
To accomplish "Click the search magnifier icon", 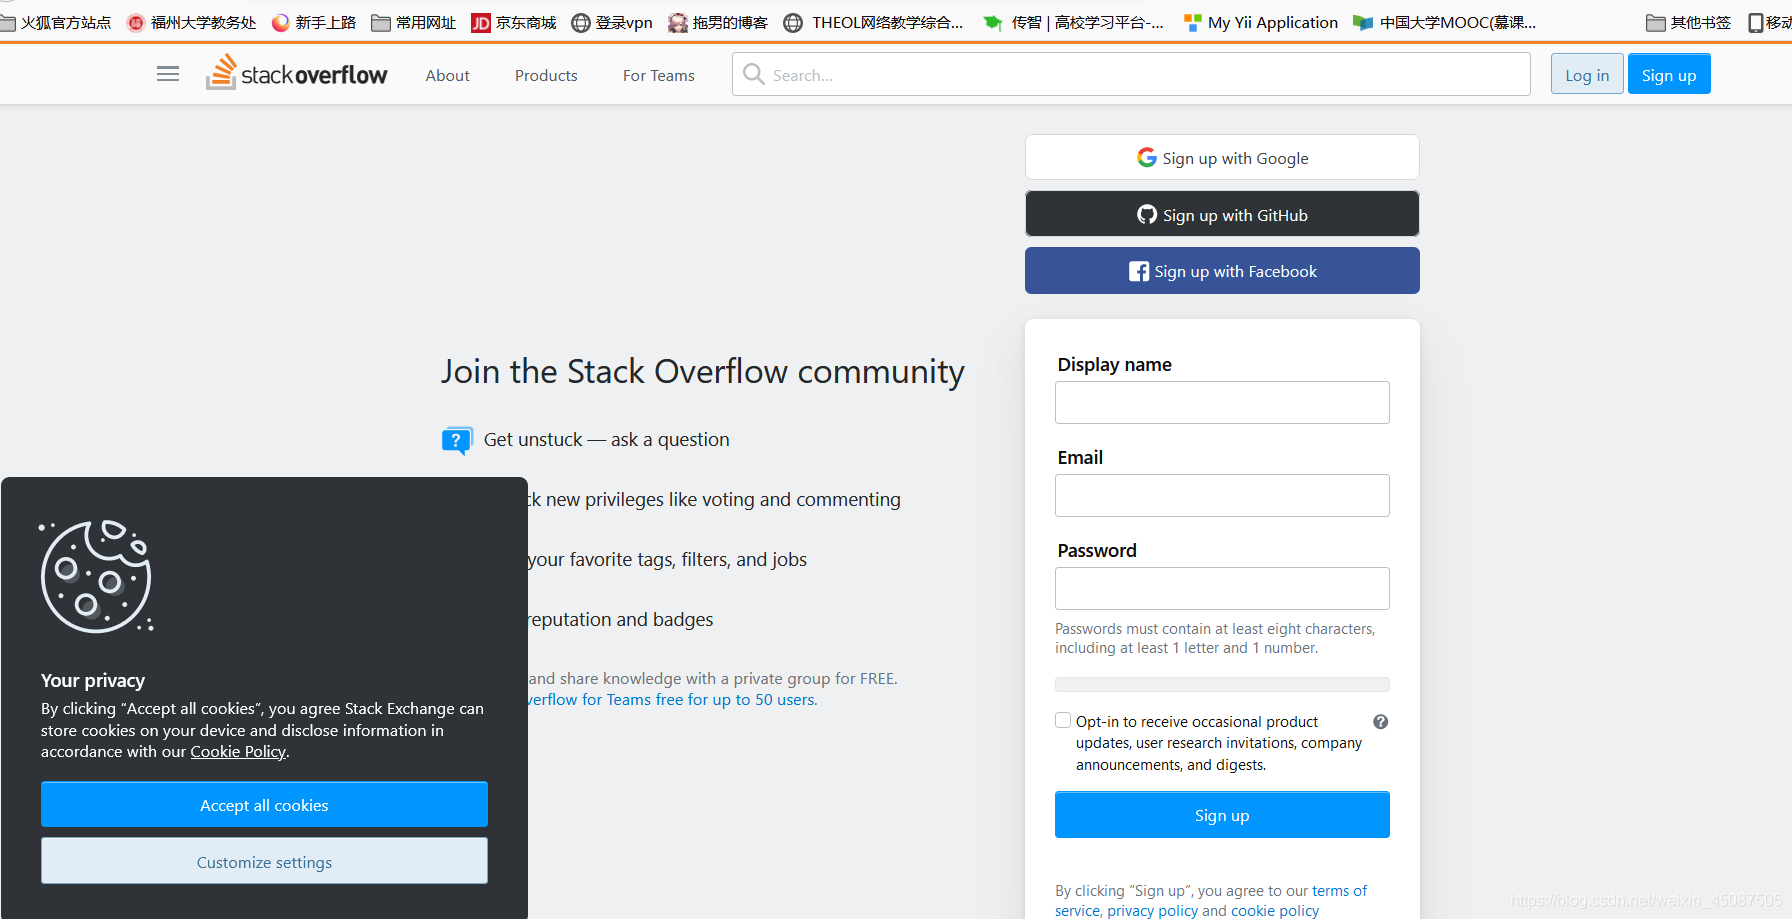I will click(754, 74).
